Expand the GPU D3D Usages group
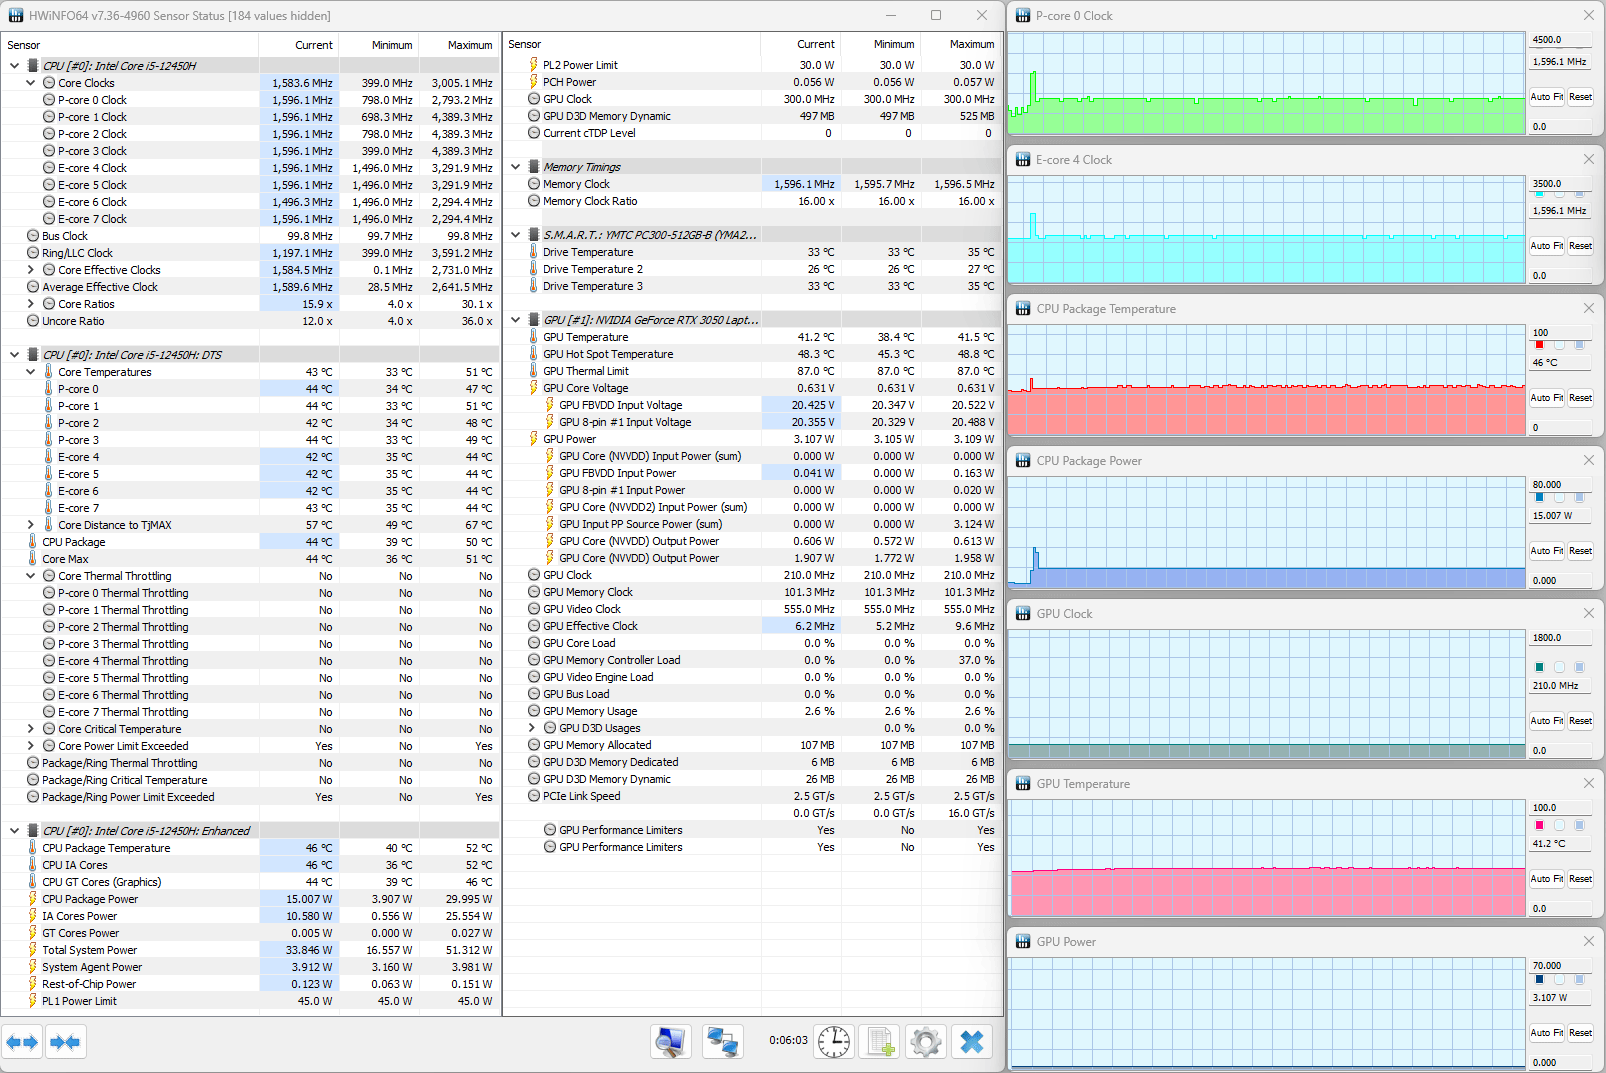The height and width of the screenshot is (1073, 1606). 532,728
